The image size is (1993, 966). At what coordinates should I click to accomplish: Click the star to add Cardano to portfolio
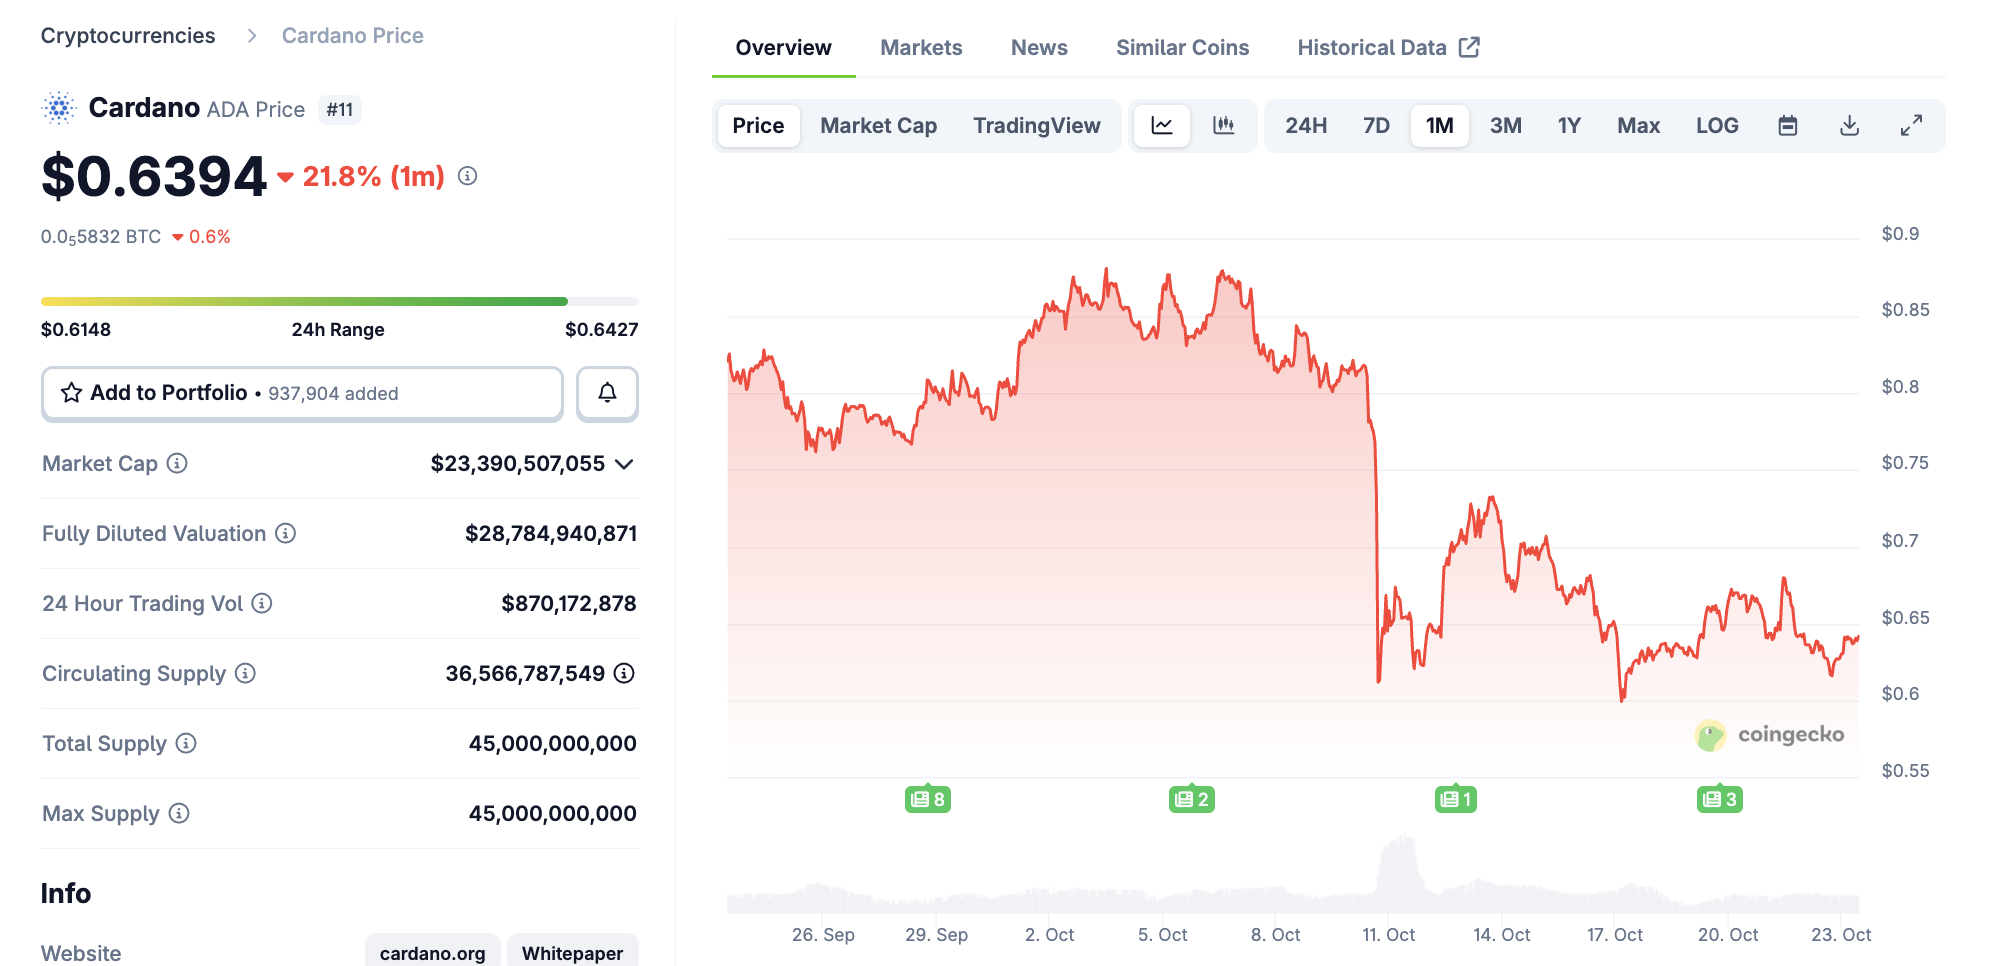click(70, 393)
